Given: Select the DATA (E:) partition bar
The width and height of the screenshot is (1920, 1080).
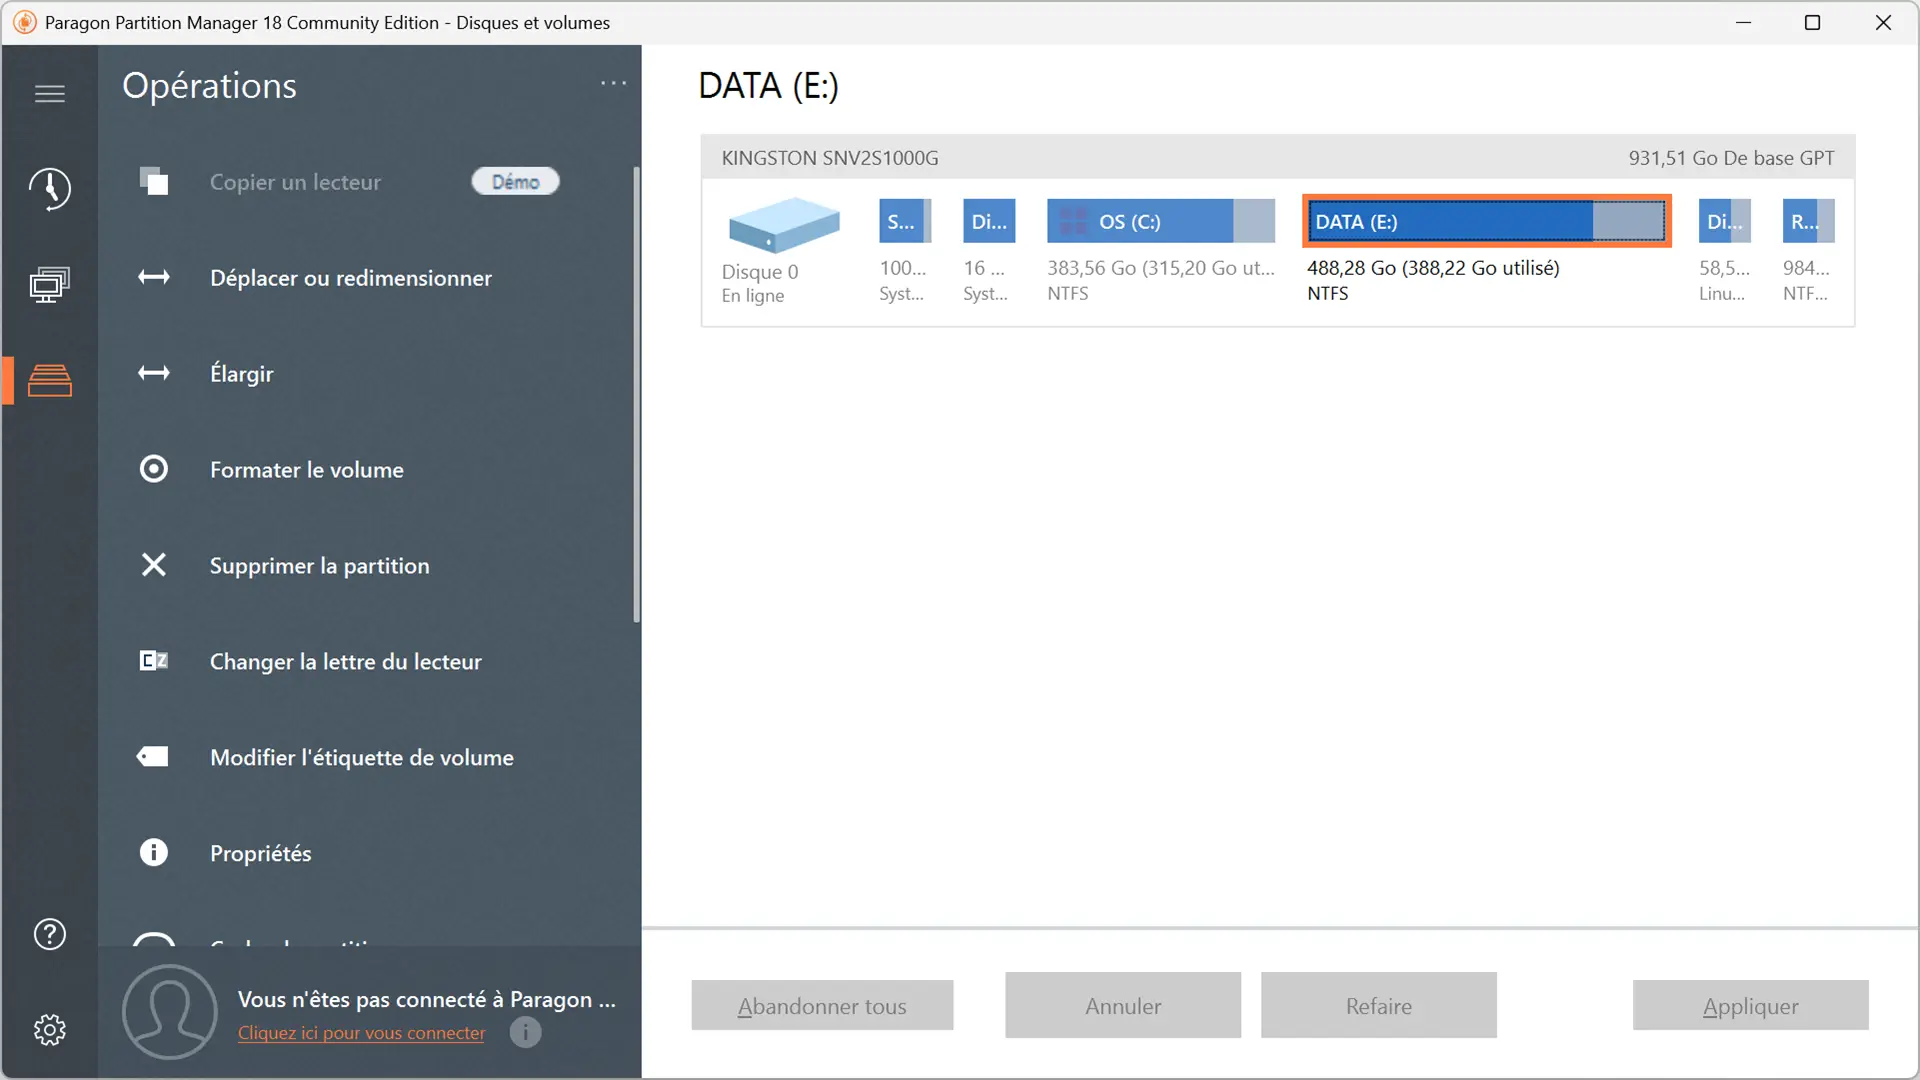Looking at the screenshot, I should pyautogui.click(x=1487, y=221).
